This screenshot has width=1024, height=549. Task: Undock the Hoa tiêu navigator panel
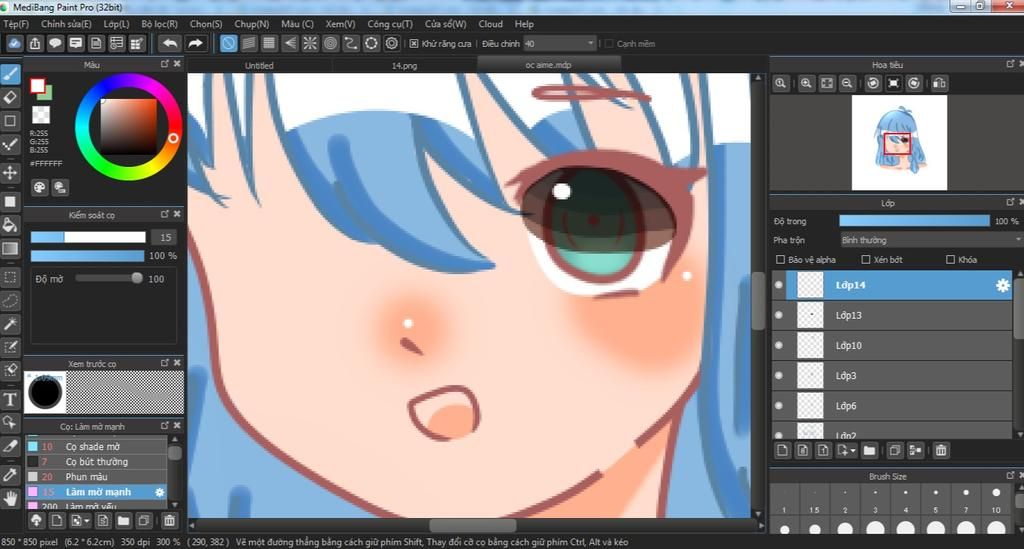click(x=1010, y=64)
